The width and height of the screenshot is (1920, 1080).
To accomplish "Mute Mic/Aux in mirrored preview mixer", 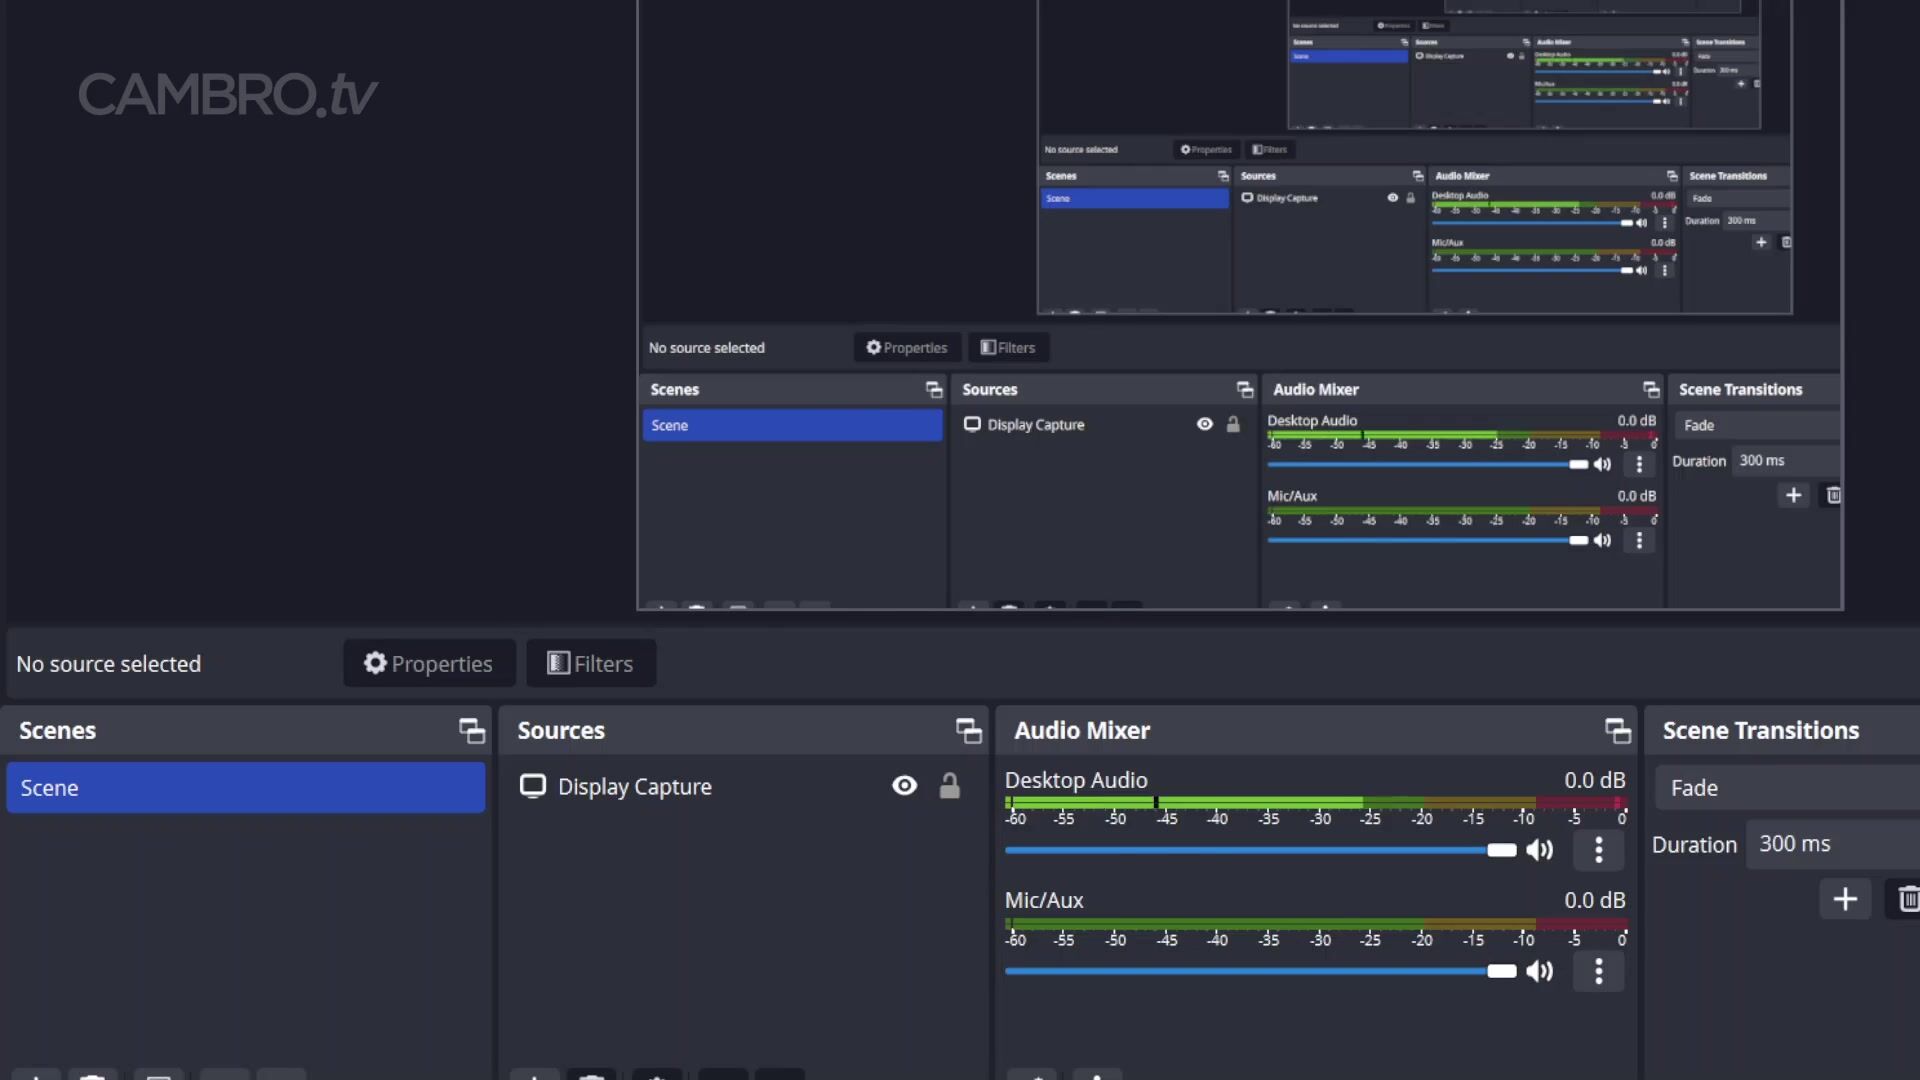I will coord(1602,540).
